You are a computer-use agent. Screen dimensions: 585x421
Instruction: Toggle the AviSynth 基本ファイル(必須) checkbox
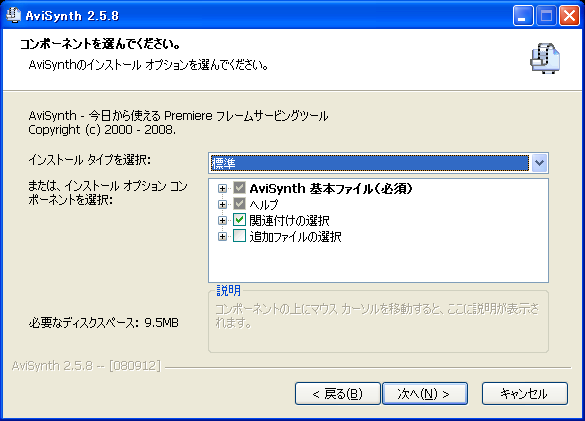pos(239,188)
